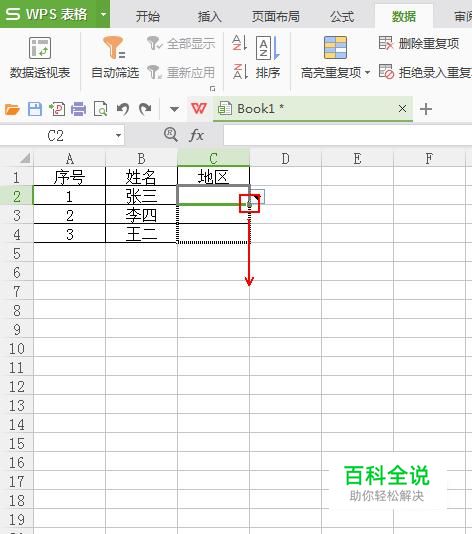Select column E header
The height and width of the screenshot is (534, 472).
tap(357, 159)
